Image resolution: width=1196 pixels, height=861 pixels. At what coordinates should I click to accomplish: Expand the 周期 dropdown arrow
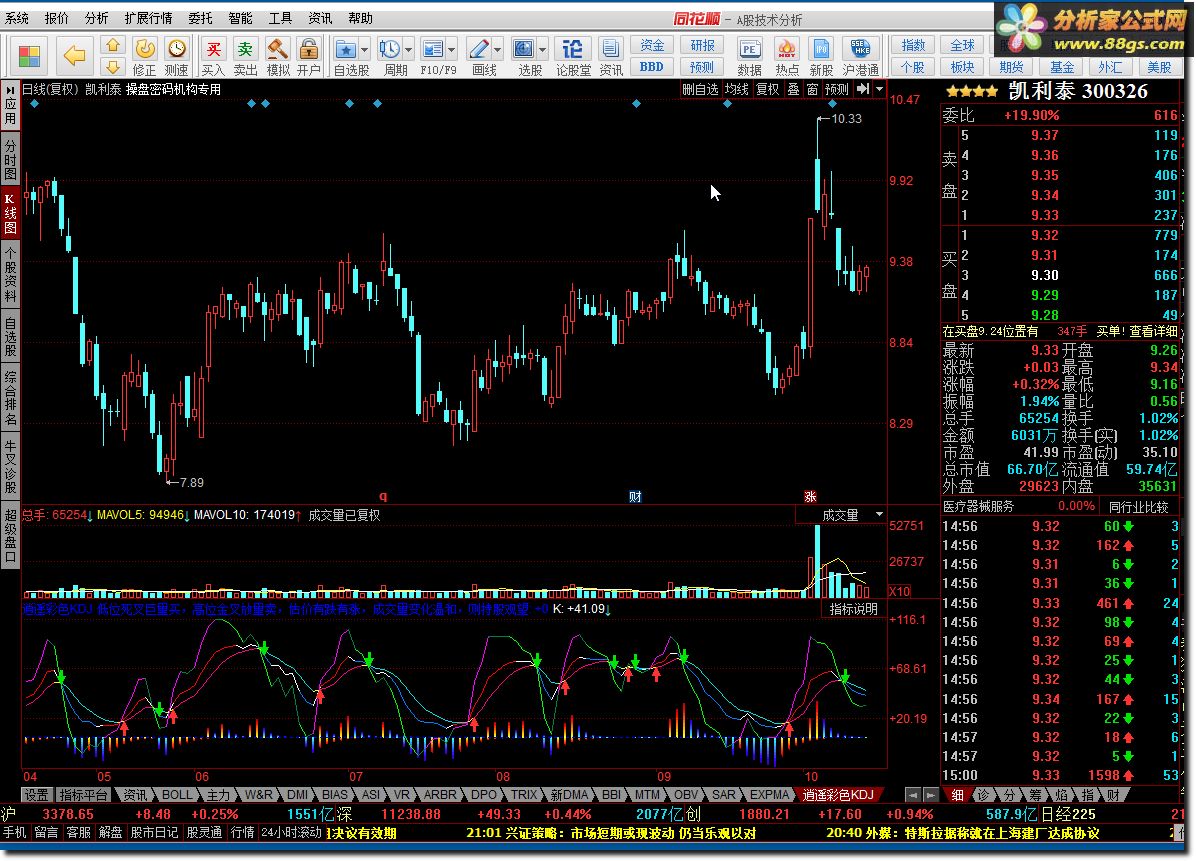point(408,50)
